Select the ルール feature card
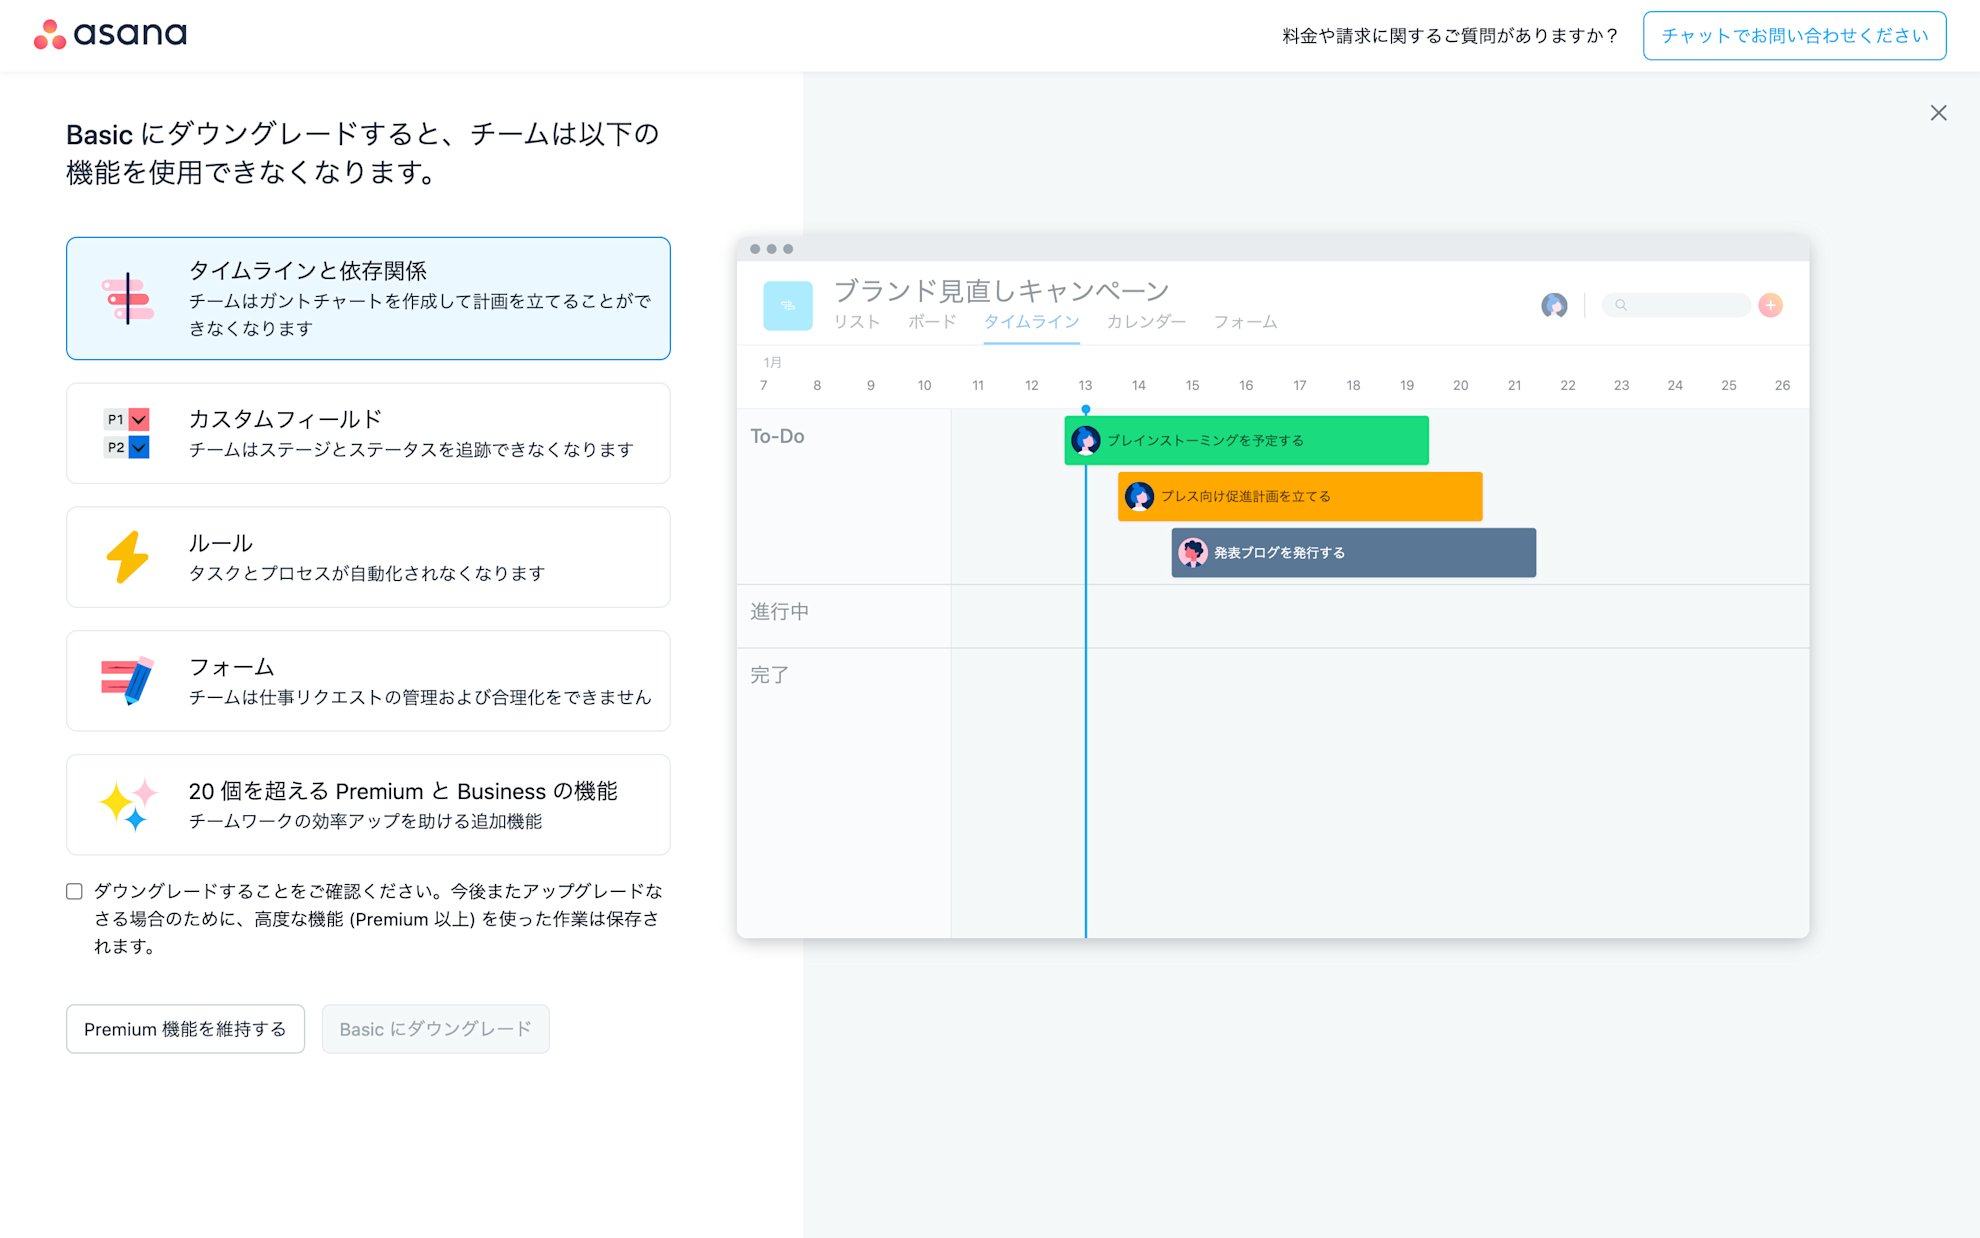 click(x=368, y=557)
